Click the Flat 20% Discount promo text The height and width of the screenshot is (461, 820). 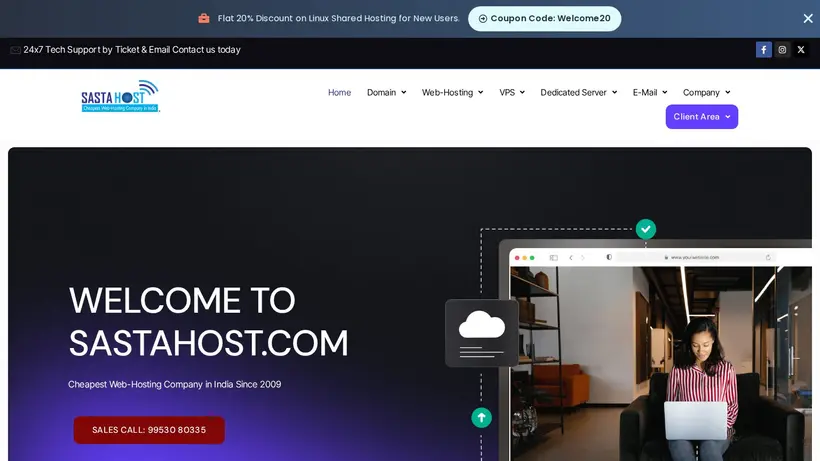(338, 18)
